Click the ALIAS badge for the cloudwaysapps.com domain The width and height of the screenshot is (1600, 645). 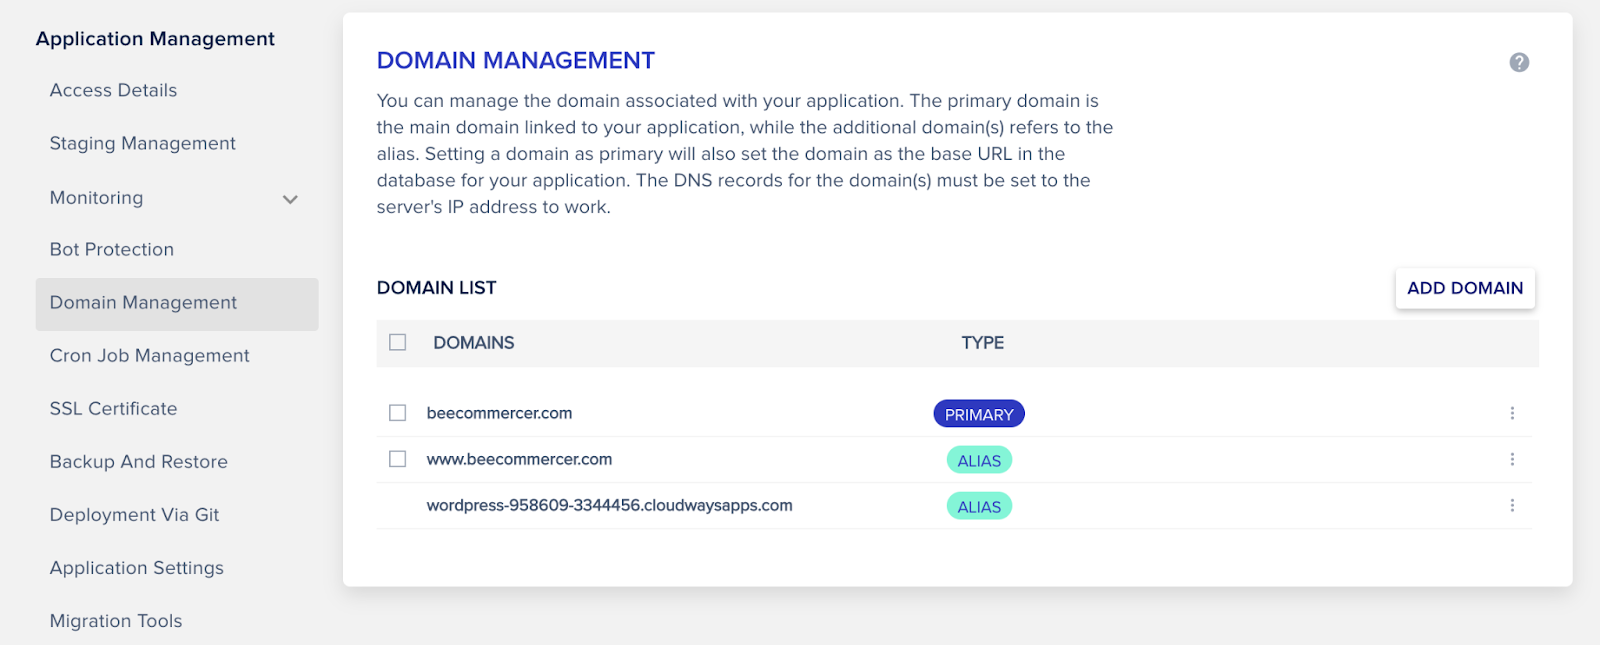(979, 506)
